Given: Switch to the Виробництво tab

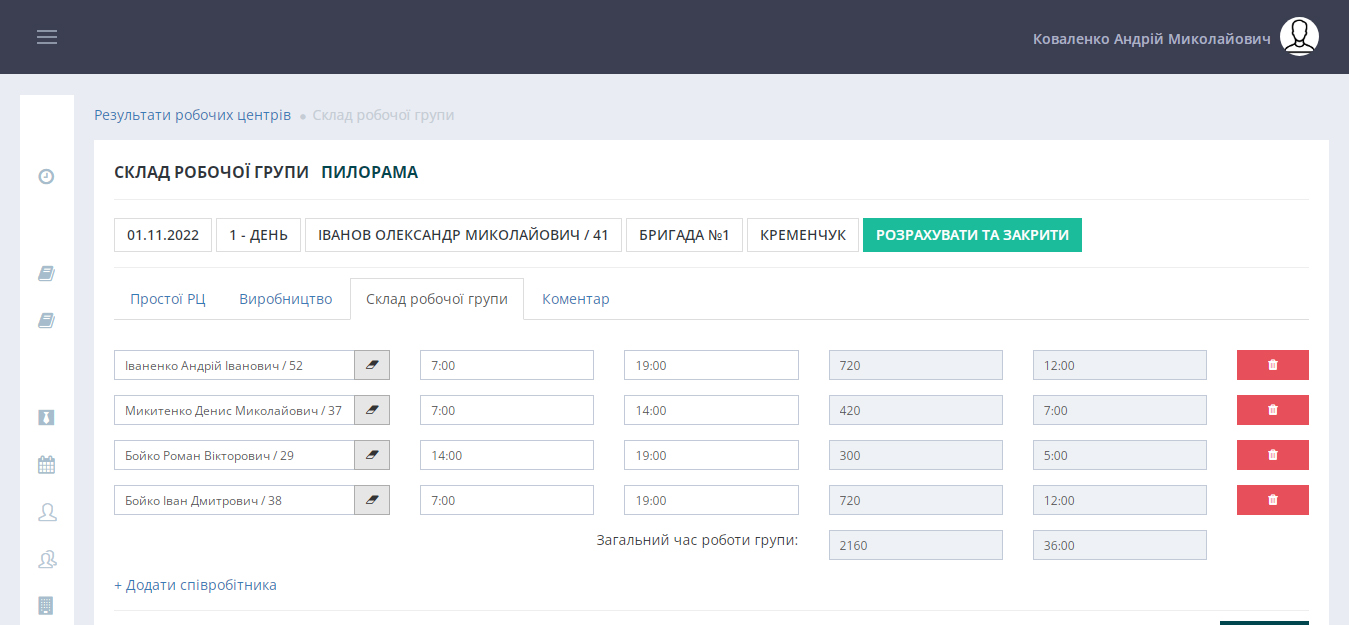Looking at the screenshot, I should click(285, 299).
